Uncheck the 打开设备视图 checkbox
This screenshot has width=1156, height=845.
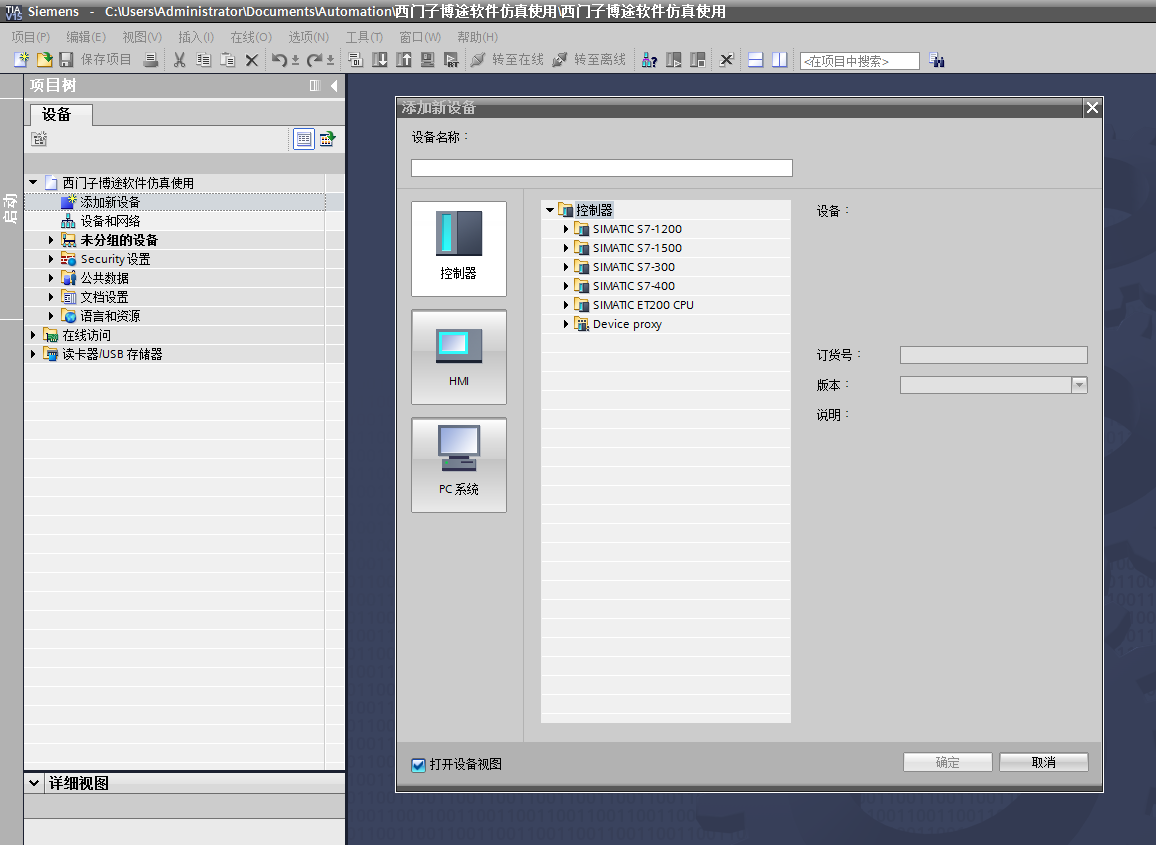(418, 765)
